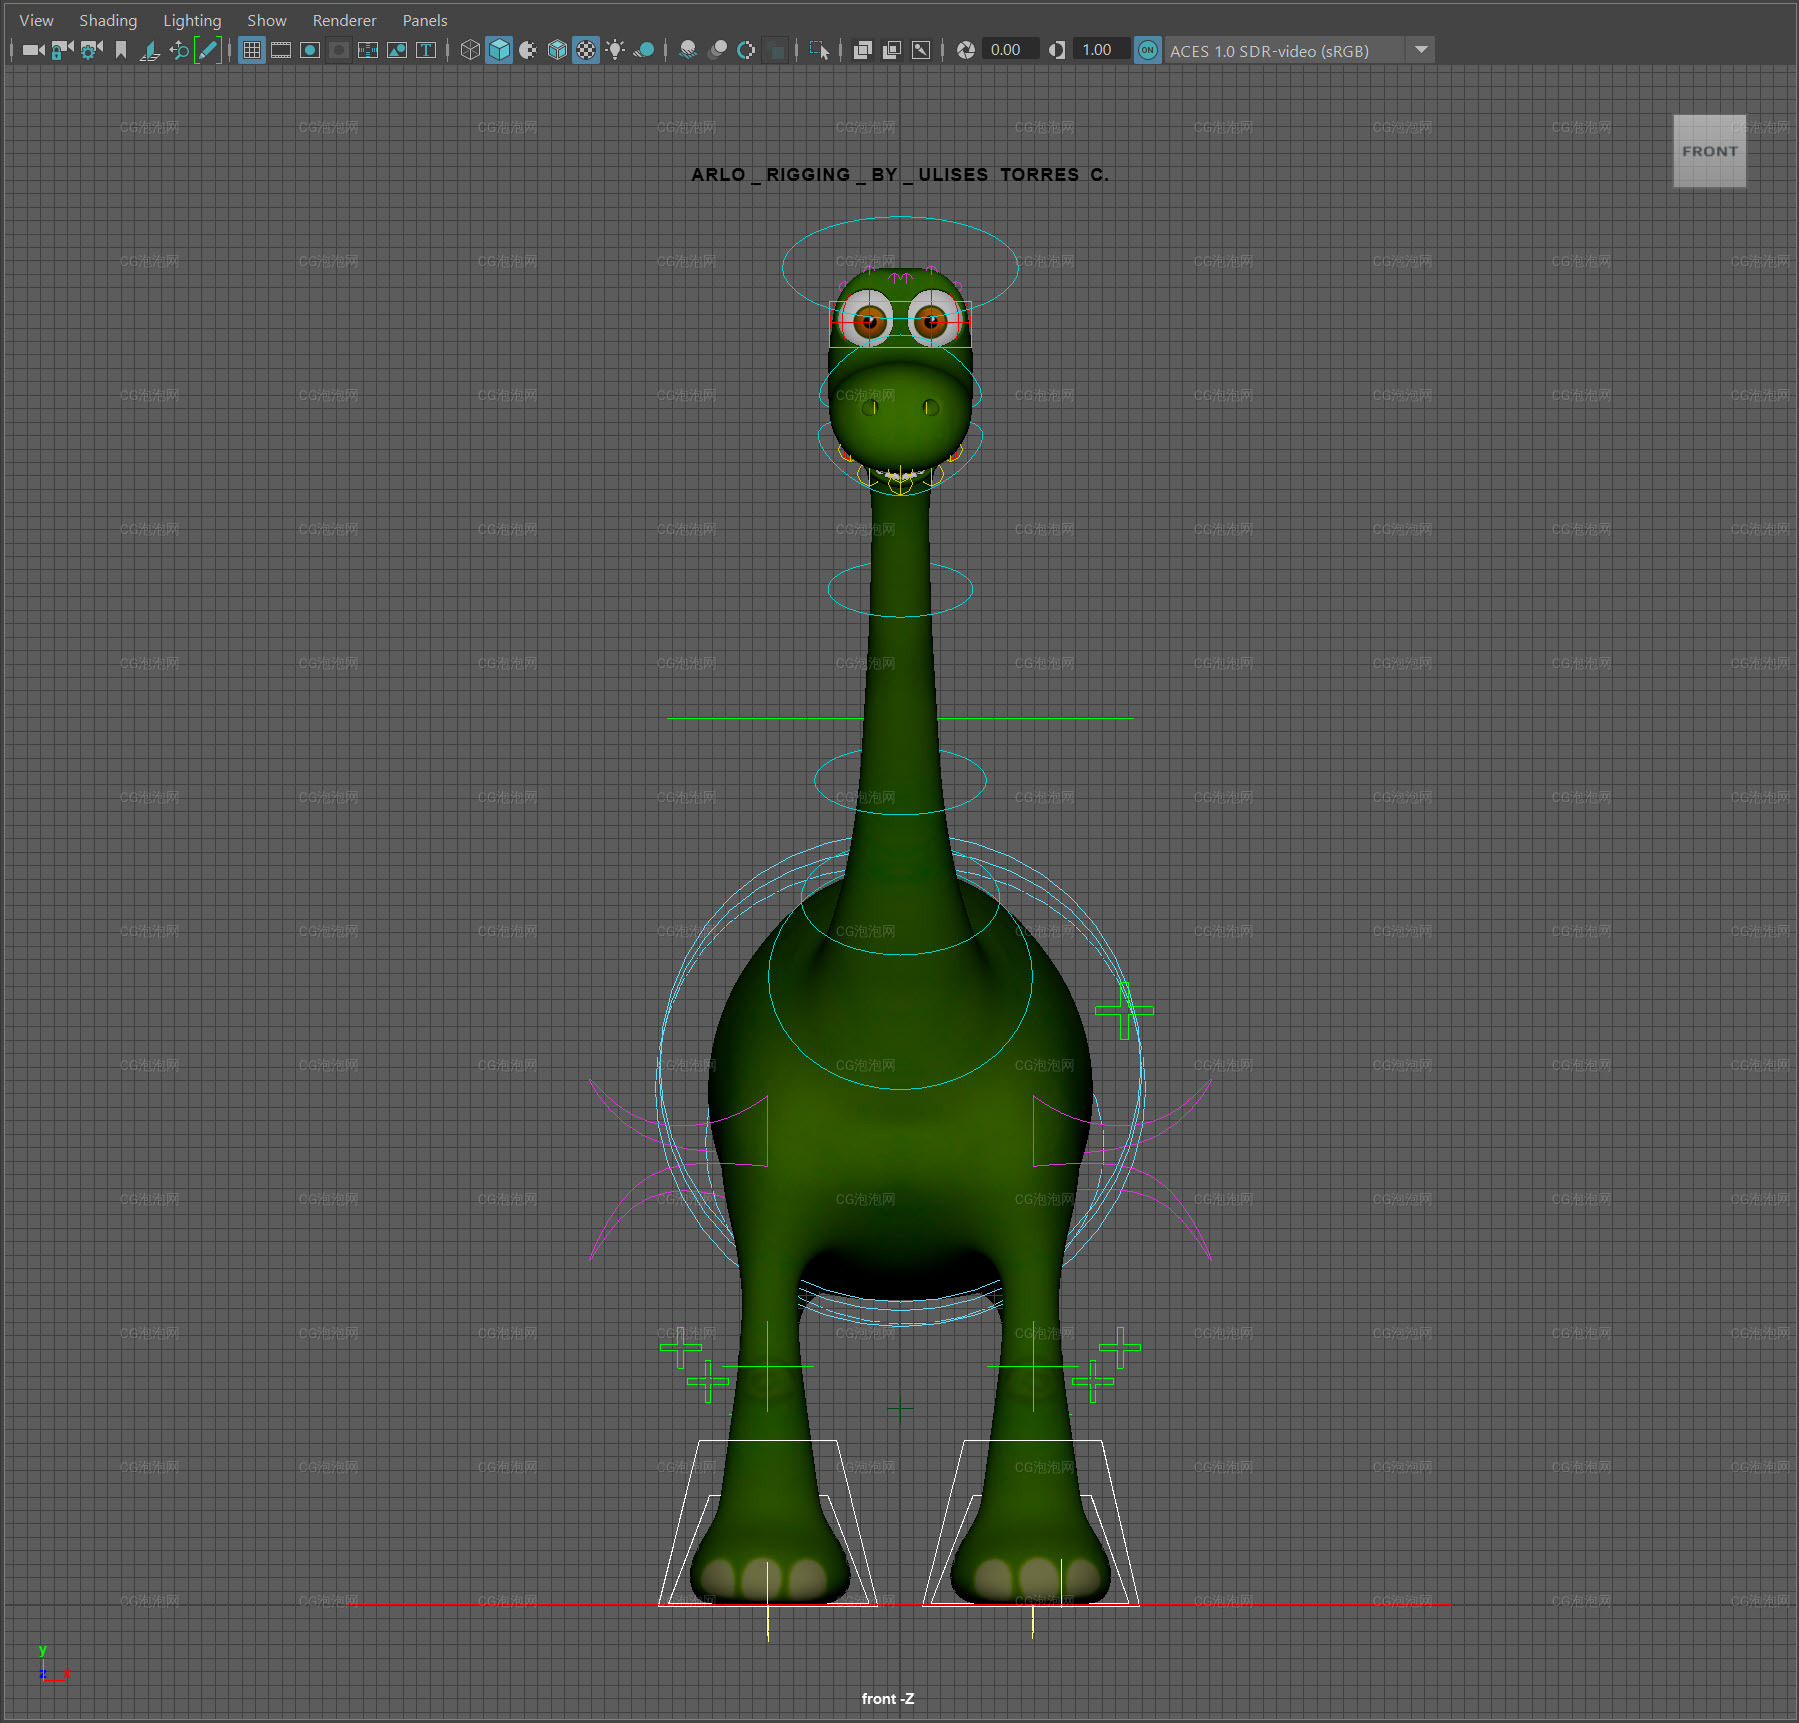Click Screen Space Ambient Occlusion icon

[x=688, y=50]
